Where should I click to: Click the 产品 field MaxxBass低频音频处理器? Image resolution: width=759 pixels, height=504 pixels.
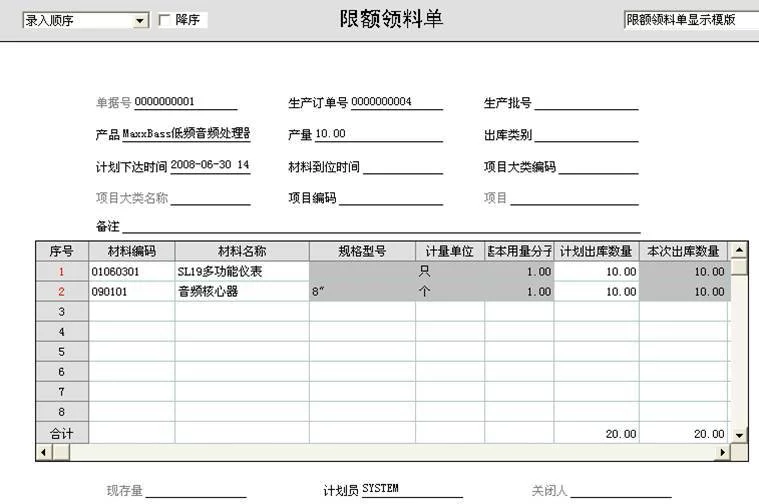click(x=186, y=133)
